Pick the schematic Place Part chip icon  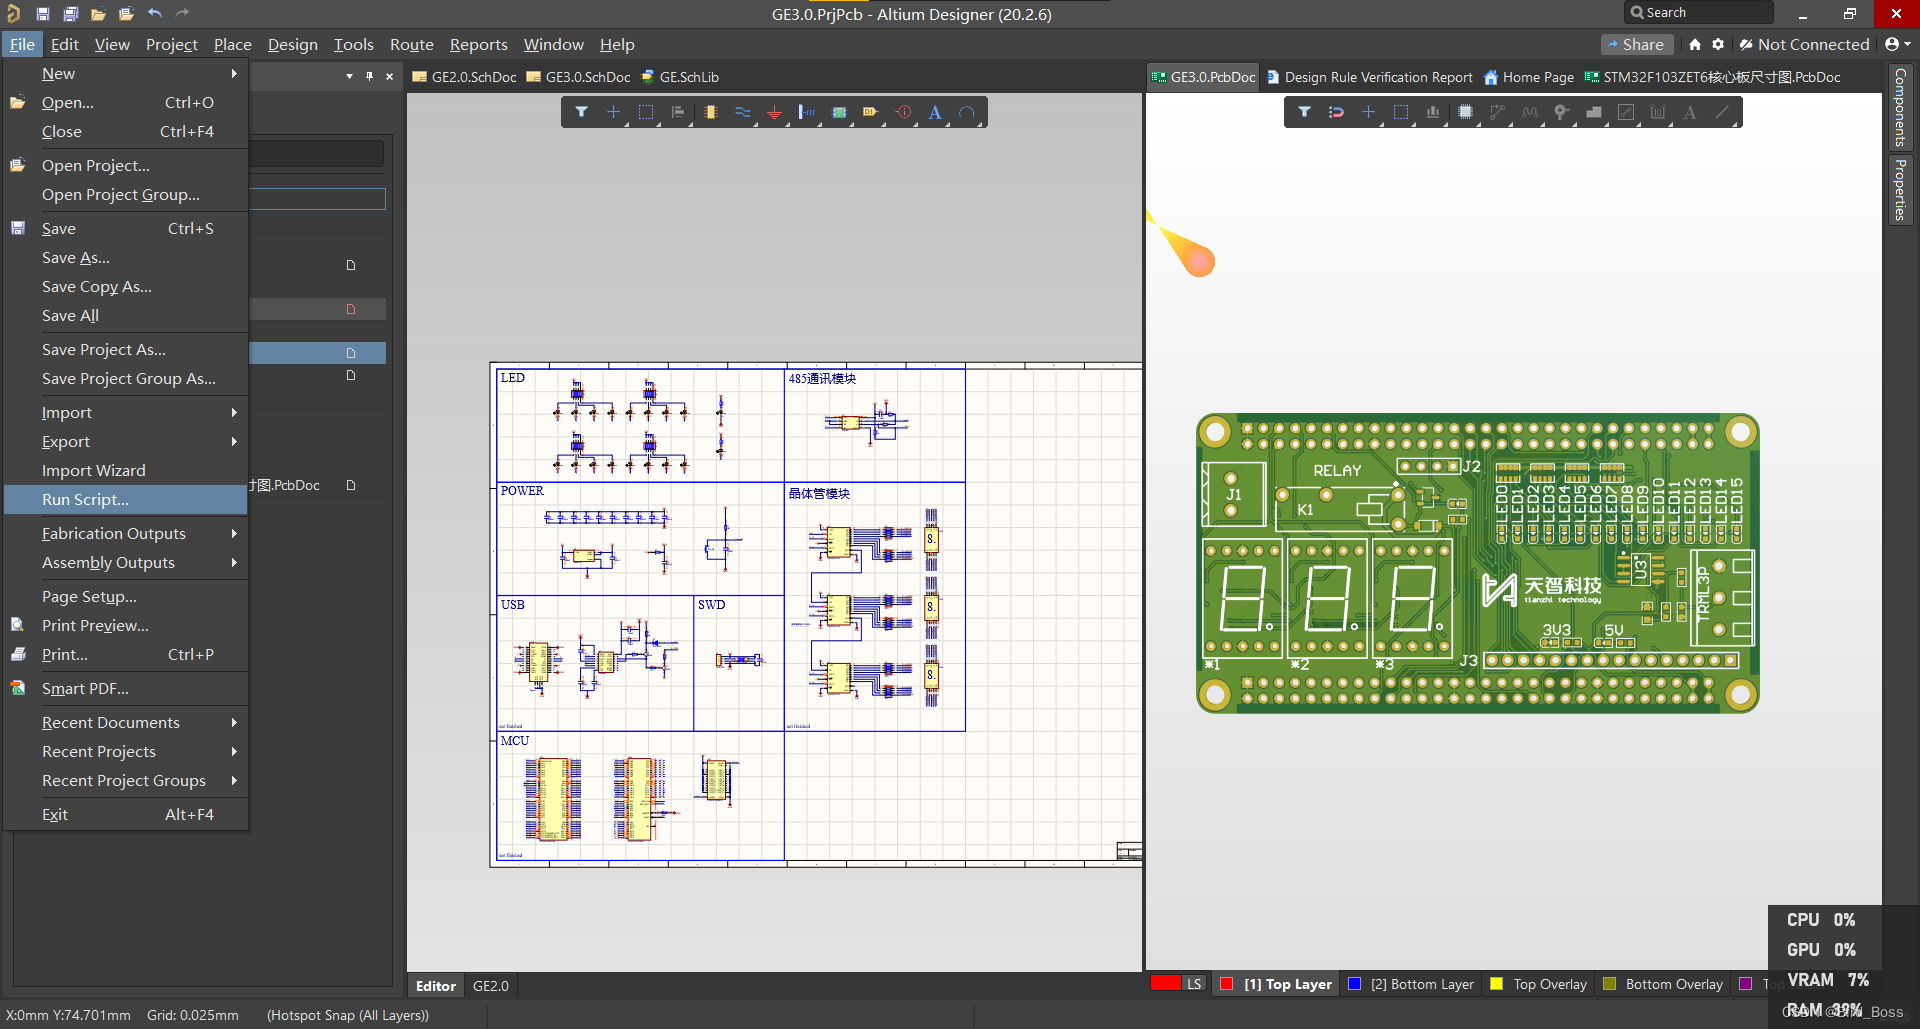tap(710, 112)
